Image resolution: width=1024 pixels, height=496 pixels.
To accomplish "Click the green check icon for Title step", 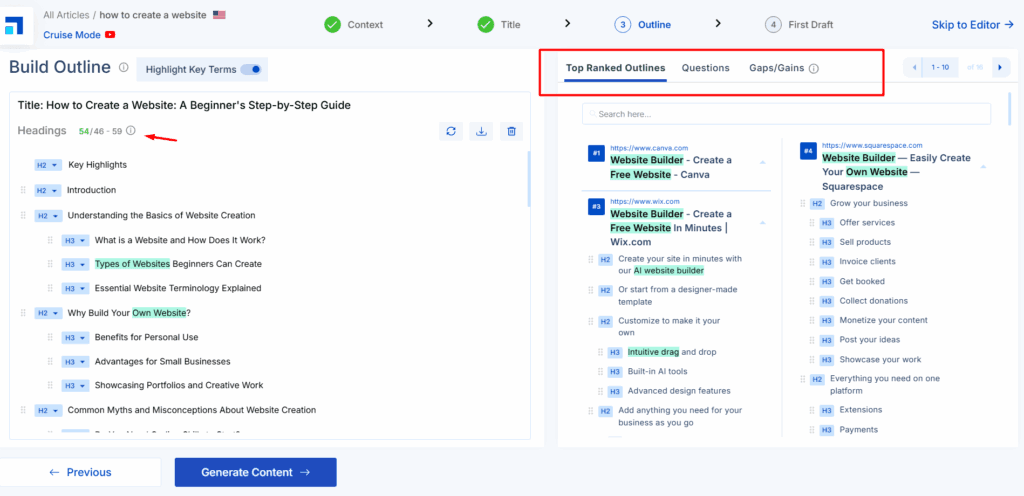I will point(485,25).
